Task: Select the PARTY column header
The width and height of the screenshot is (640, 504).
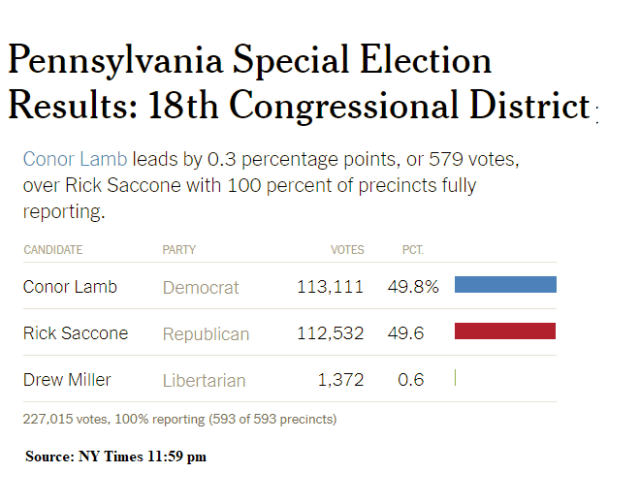Action: point(179,250)
